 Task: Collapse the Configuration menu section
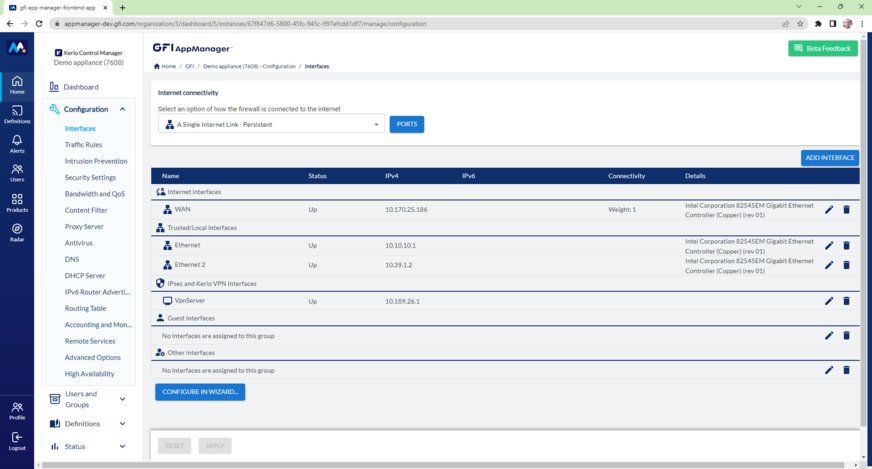[x=122, y=109]
